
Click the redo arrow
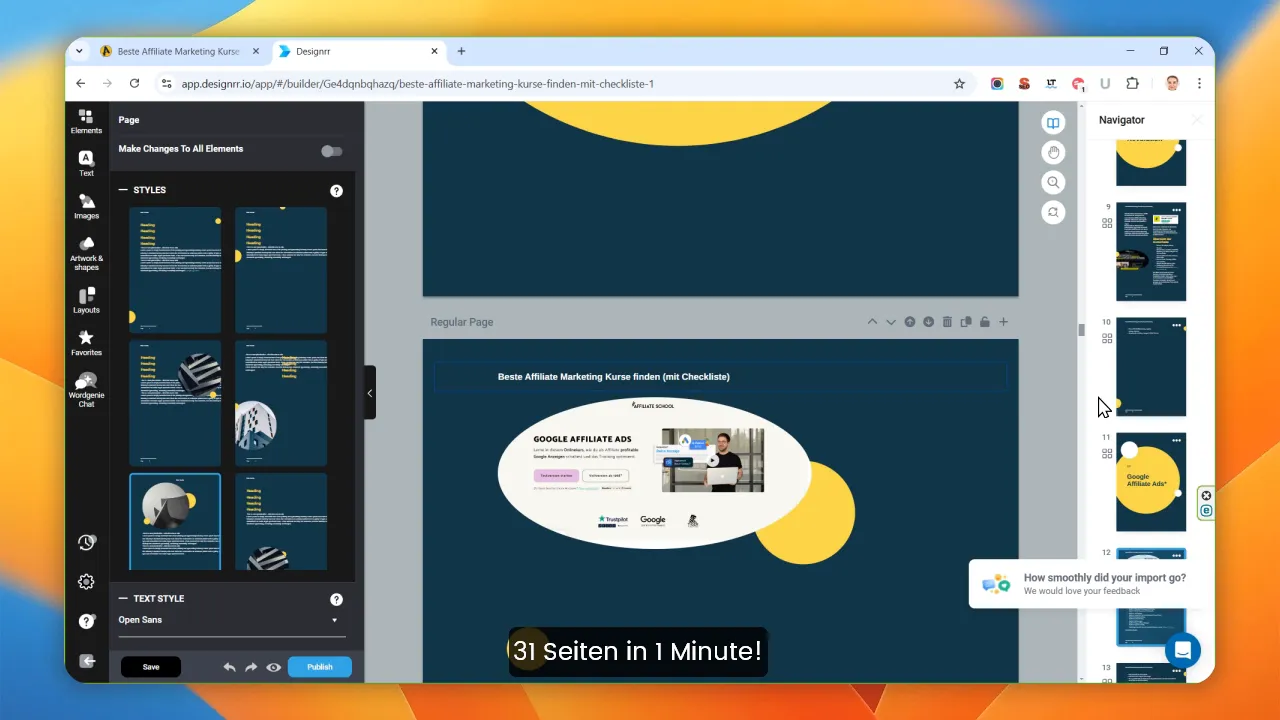[251, 667]
